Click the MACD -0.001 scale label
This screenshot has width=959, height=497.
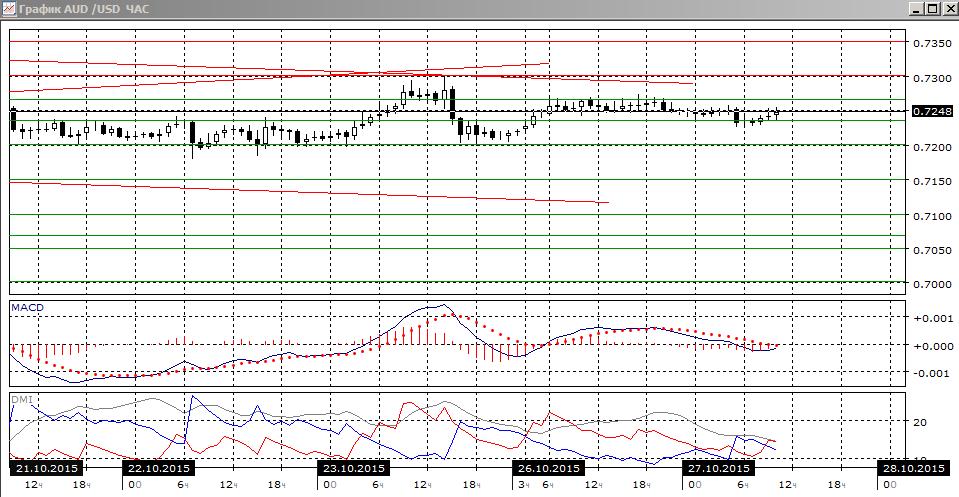coord(932,374)
